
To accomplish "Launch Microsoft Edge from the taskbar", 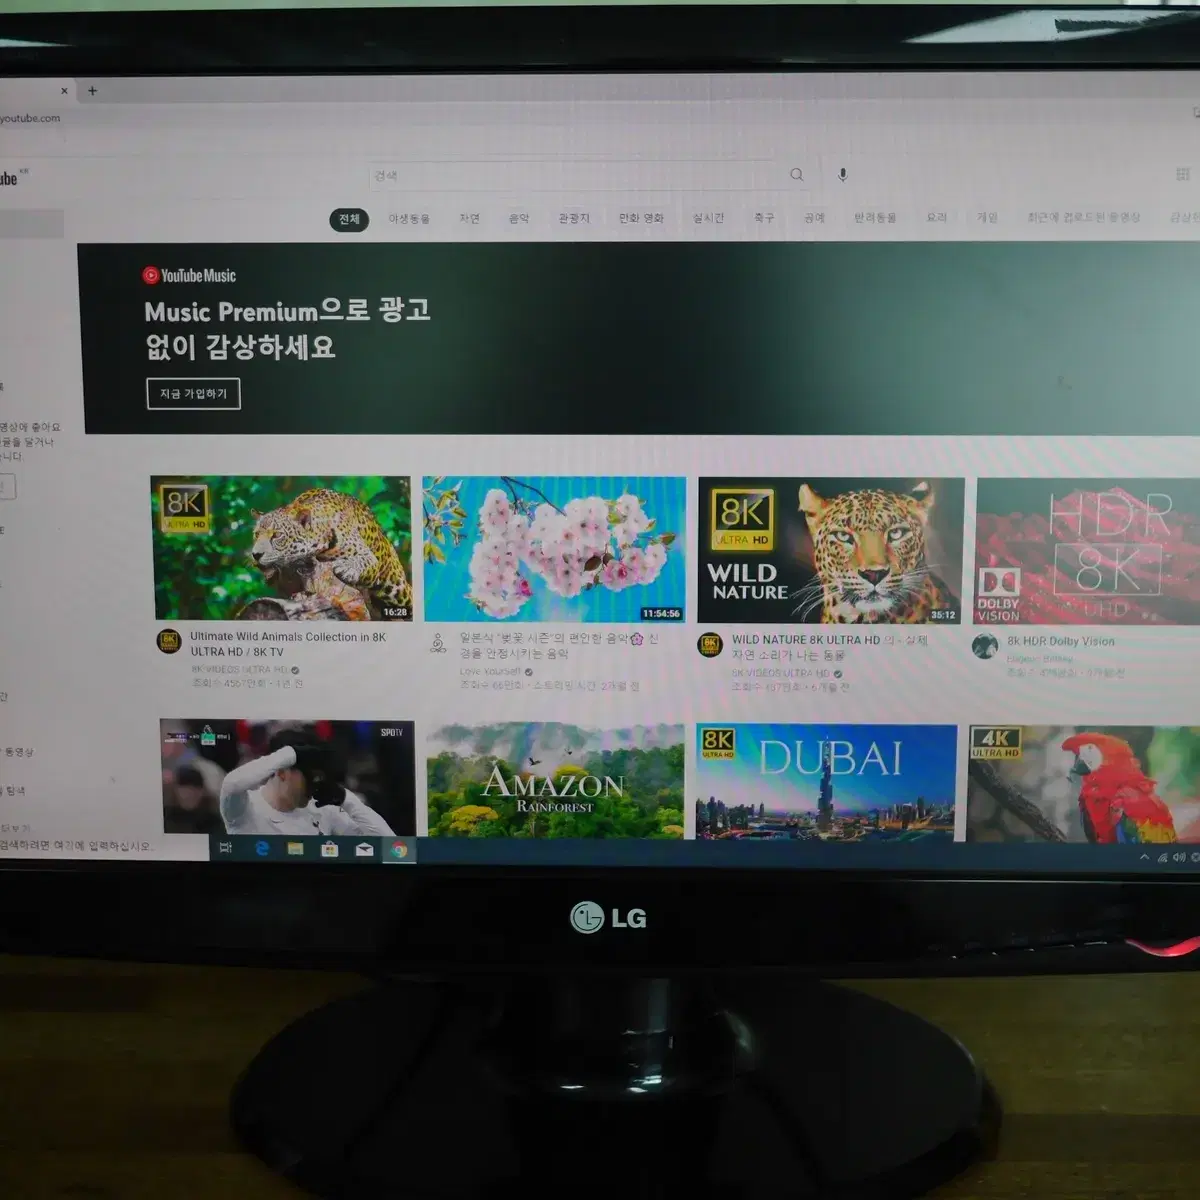I will 262,848.
